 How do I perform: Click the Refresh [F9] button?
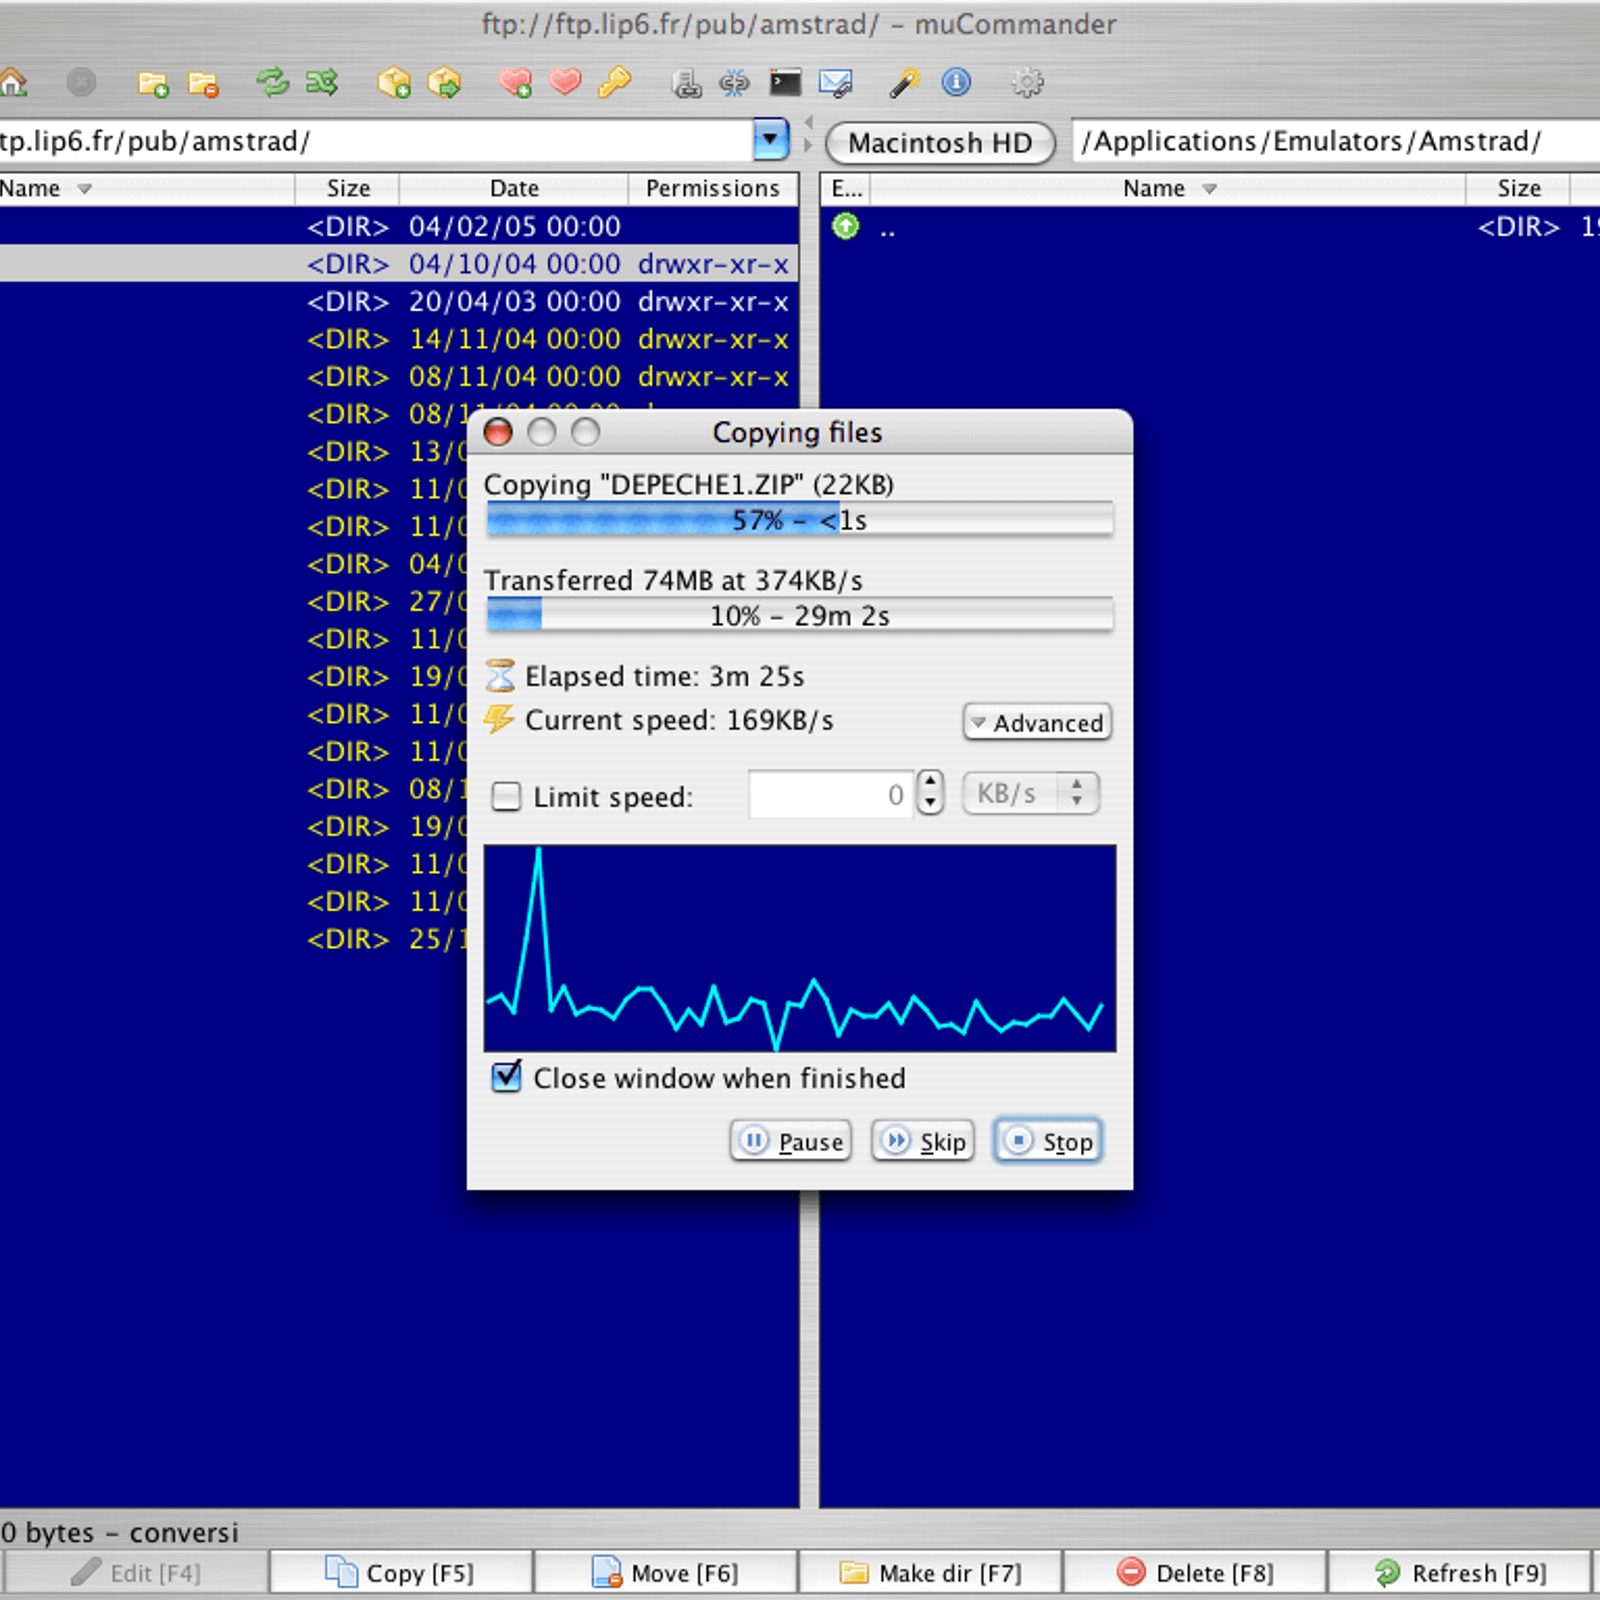click(1460, 1573)
